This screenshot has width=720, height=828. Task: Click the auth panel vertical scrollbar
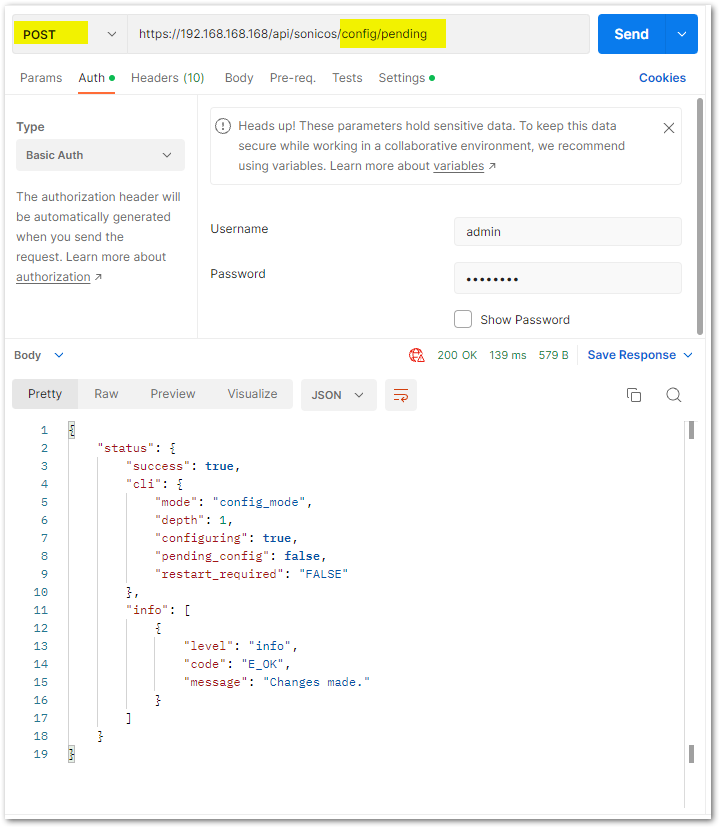point(700,217)
